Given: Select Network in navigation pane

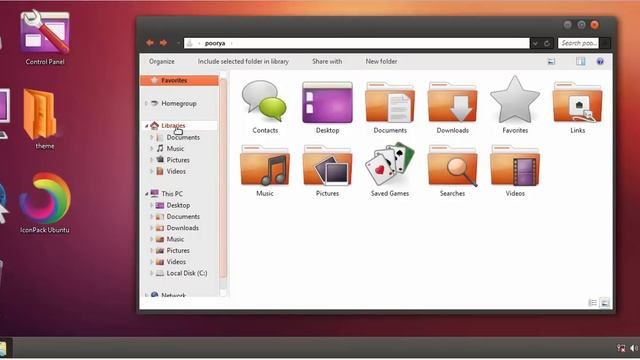Looking at the screenshot, I should [x=173, y=295].
